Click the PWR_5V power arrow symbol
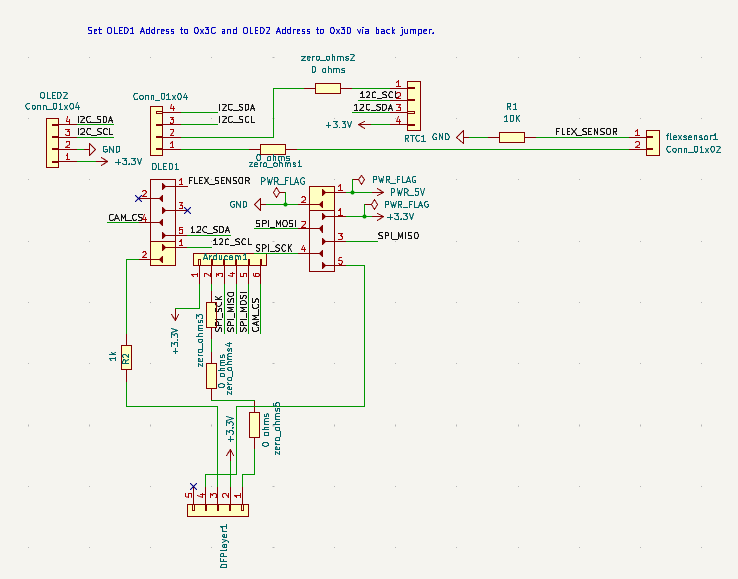This screenshot has width=738, height=579. (x=380, y=192)
